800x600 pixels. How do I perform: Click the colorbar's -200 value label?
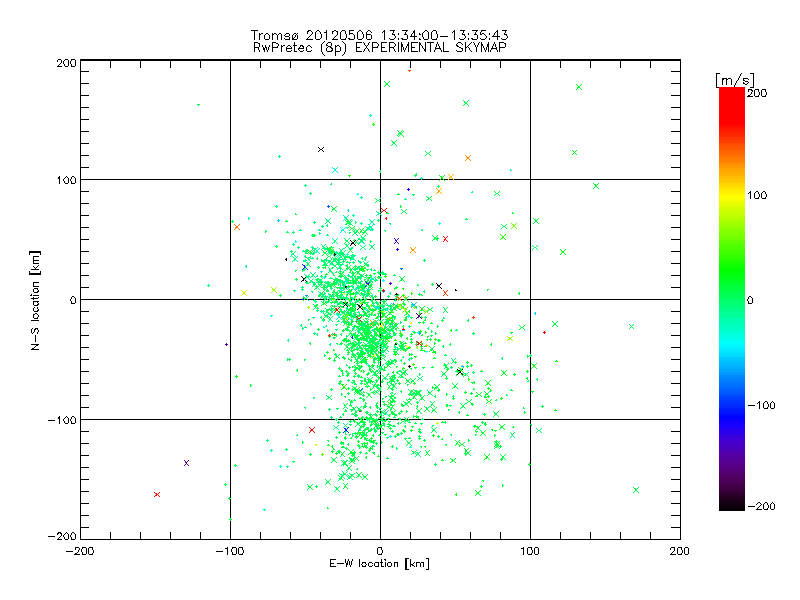click(x=761, y=506)
